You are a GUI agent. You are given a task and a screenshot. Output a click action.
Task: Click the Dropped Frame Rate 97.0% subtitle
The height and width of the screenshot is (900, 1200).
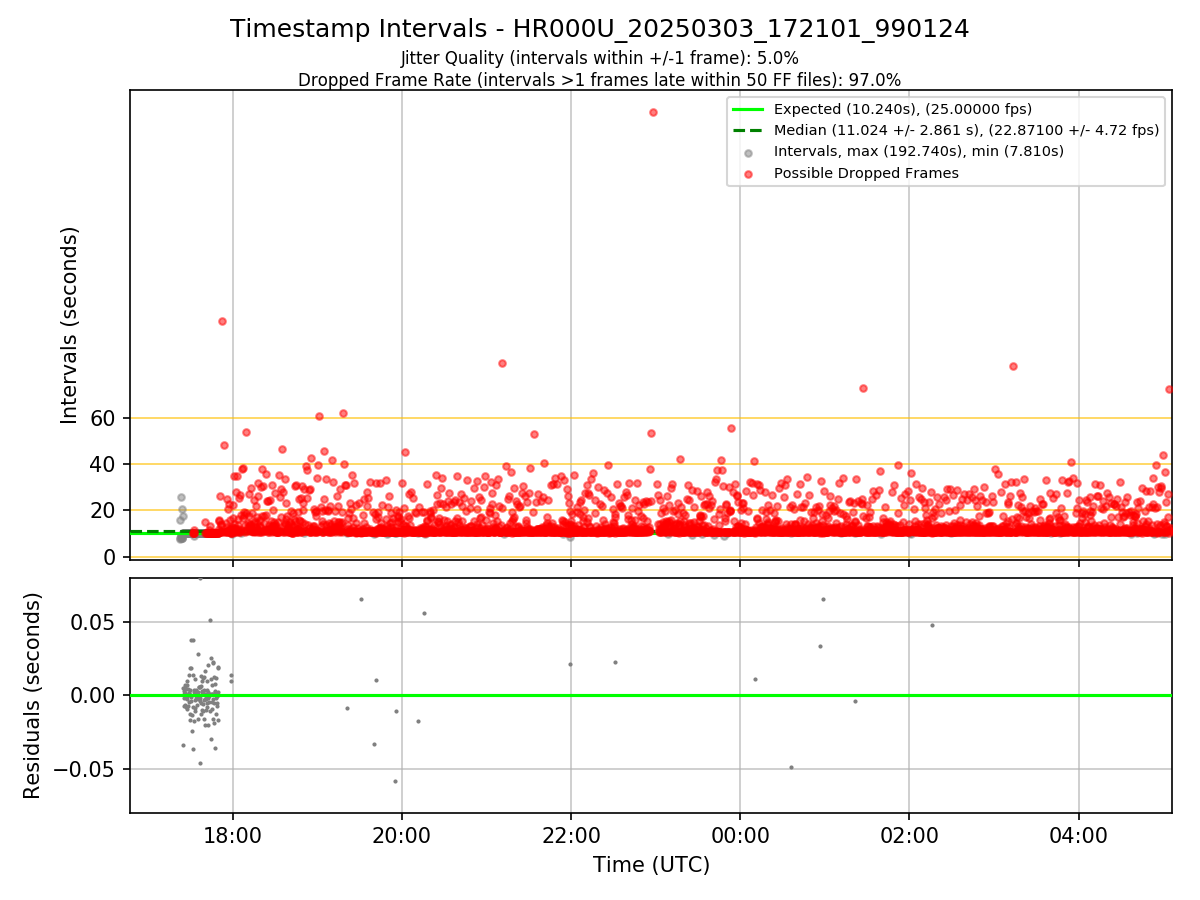600,80
